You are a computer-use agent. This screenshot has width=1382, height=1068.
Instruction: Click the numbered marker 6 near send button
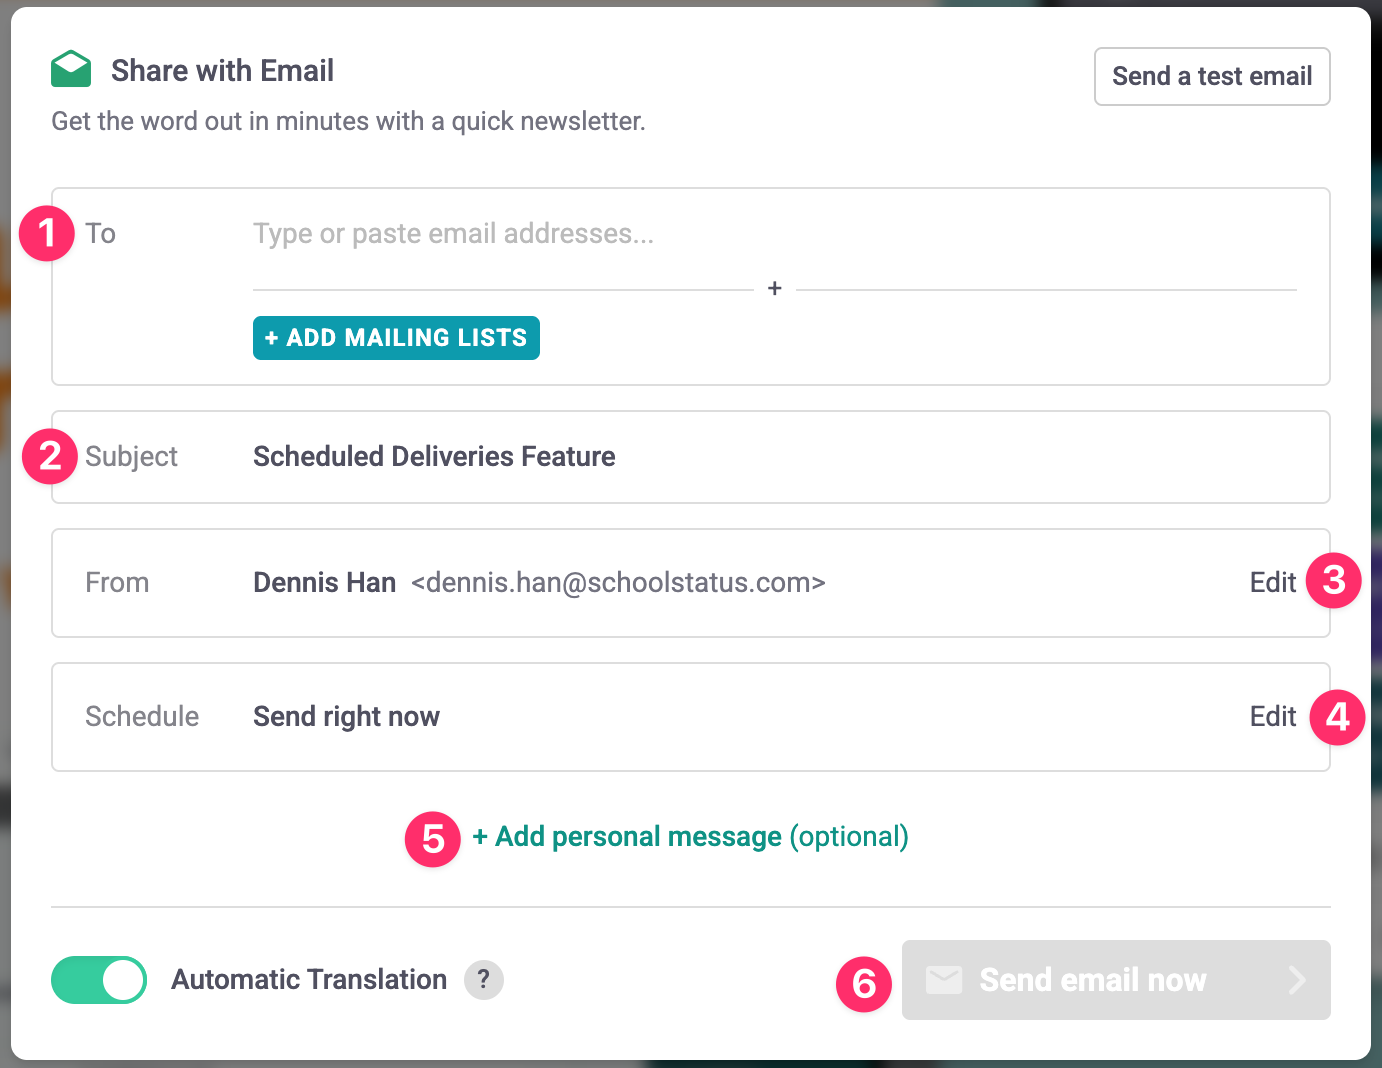click(864, 983)
